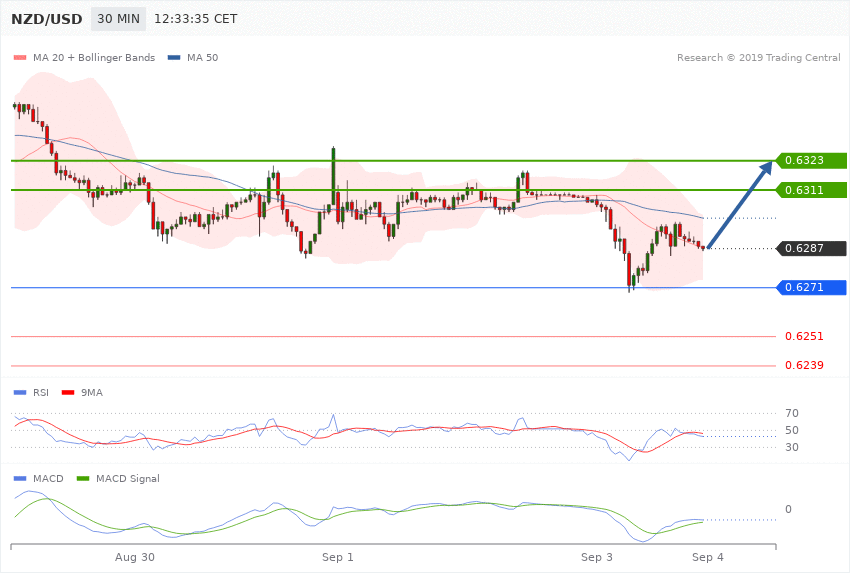Click the RSI legend color swatch

tap(20, 392)
